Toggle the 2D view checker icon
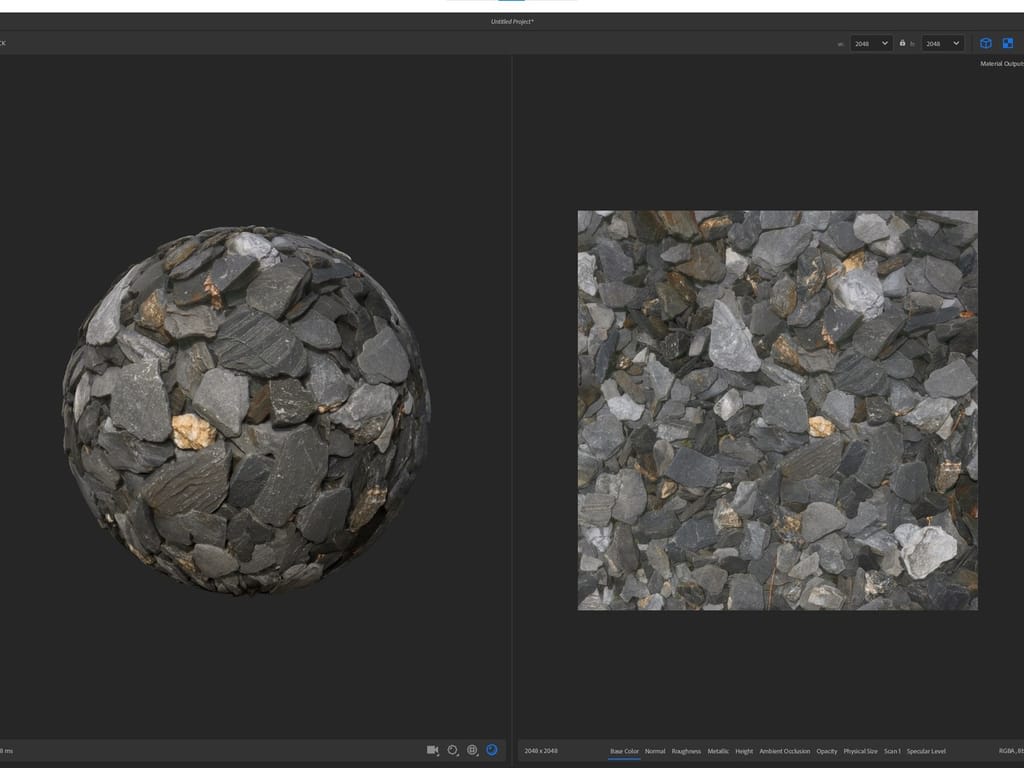The width and height of the screenshot is (1024, 768). tap(1007, 43)
